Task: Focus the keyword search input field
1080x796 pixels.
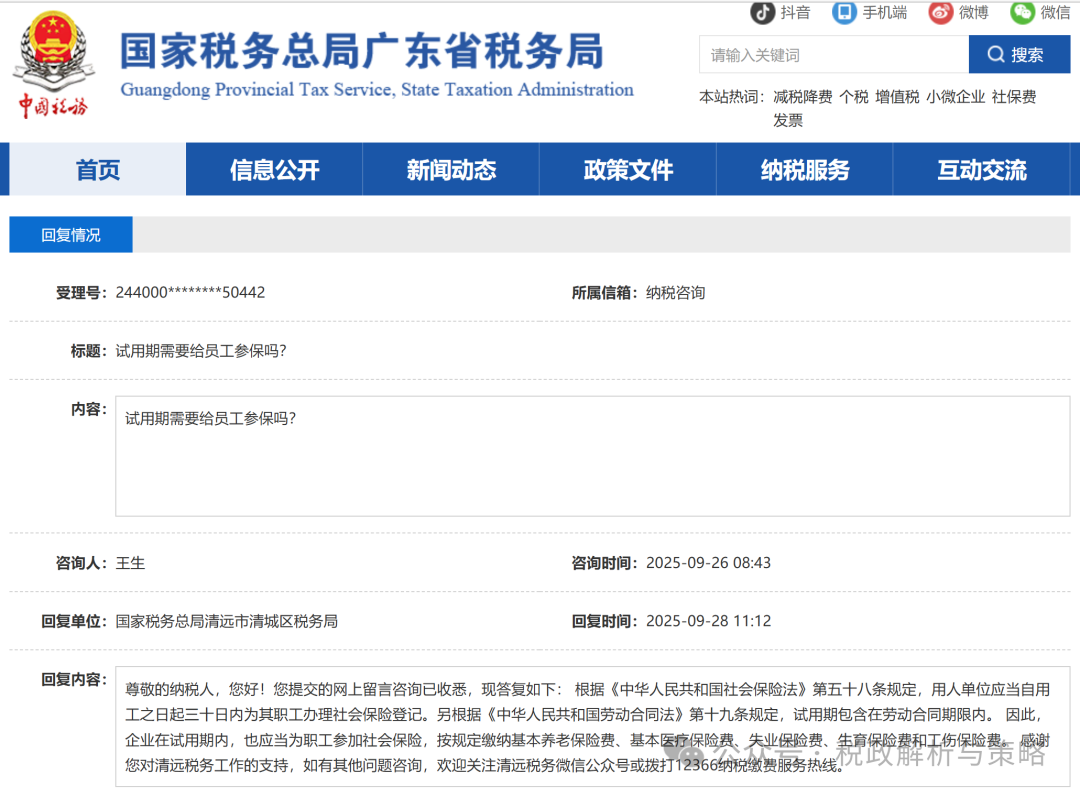Action: 833,55
